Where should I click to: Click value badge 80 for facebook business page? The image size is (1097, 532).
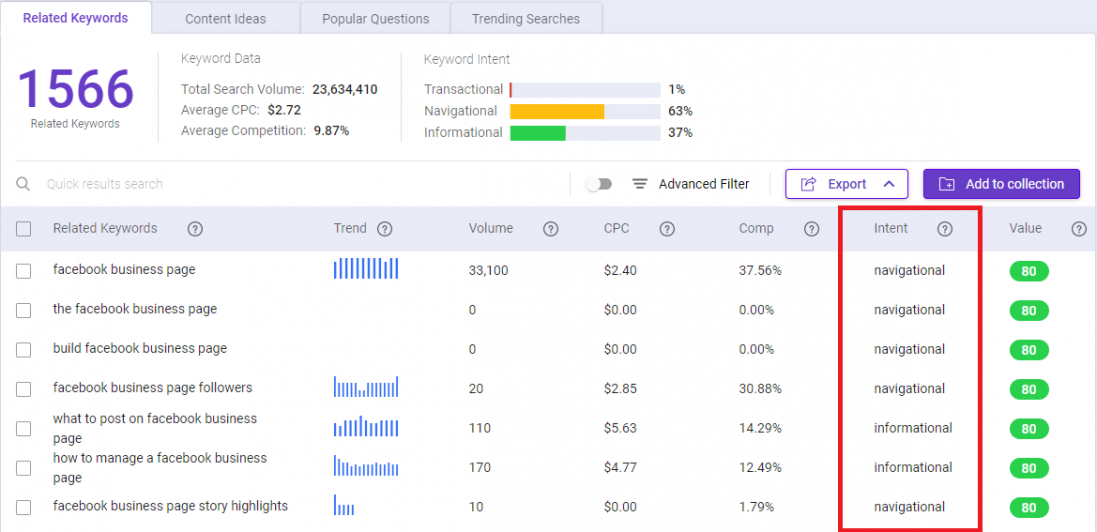click(1029, 271)
